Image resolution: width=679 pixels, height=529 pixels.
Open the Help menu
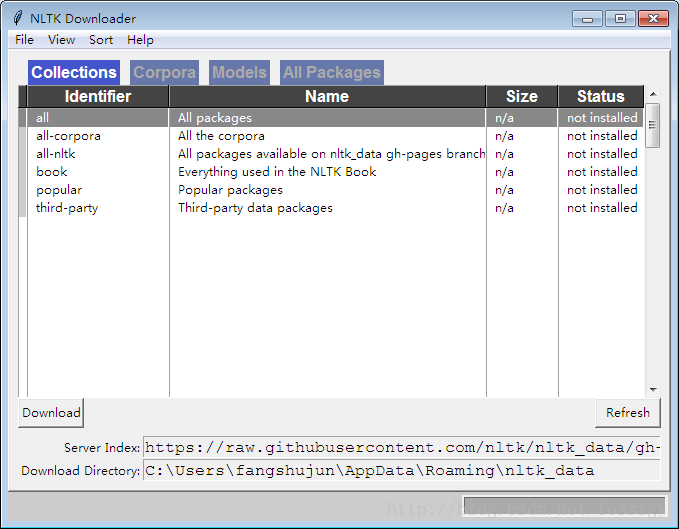(140, 40)
